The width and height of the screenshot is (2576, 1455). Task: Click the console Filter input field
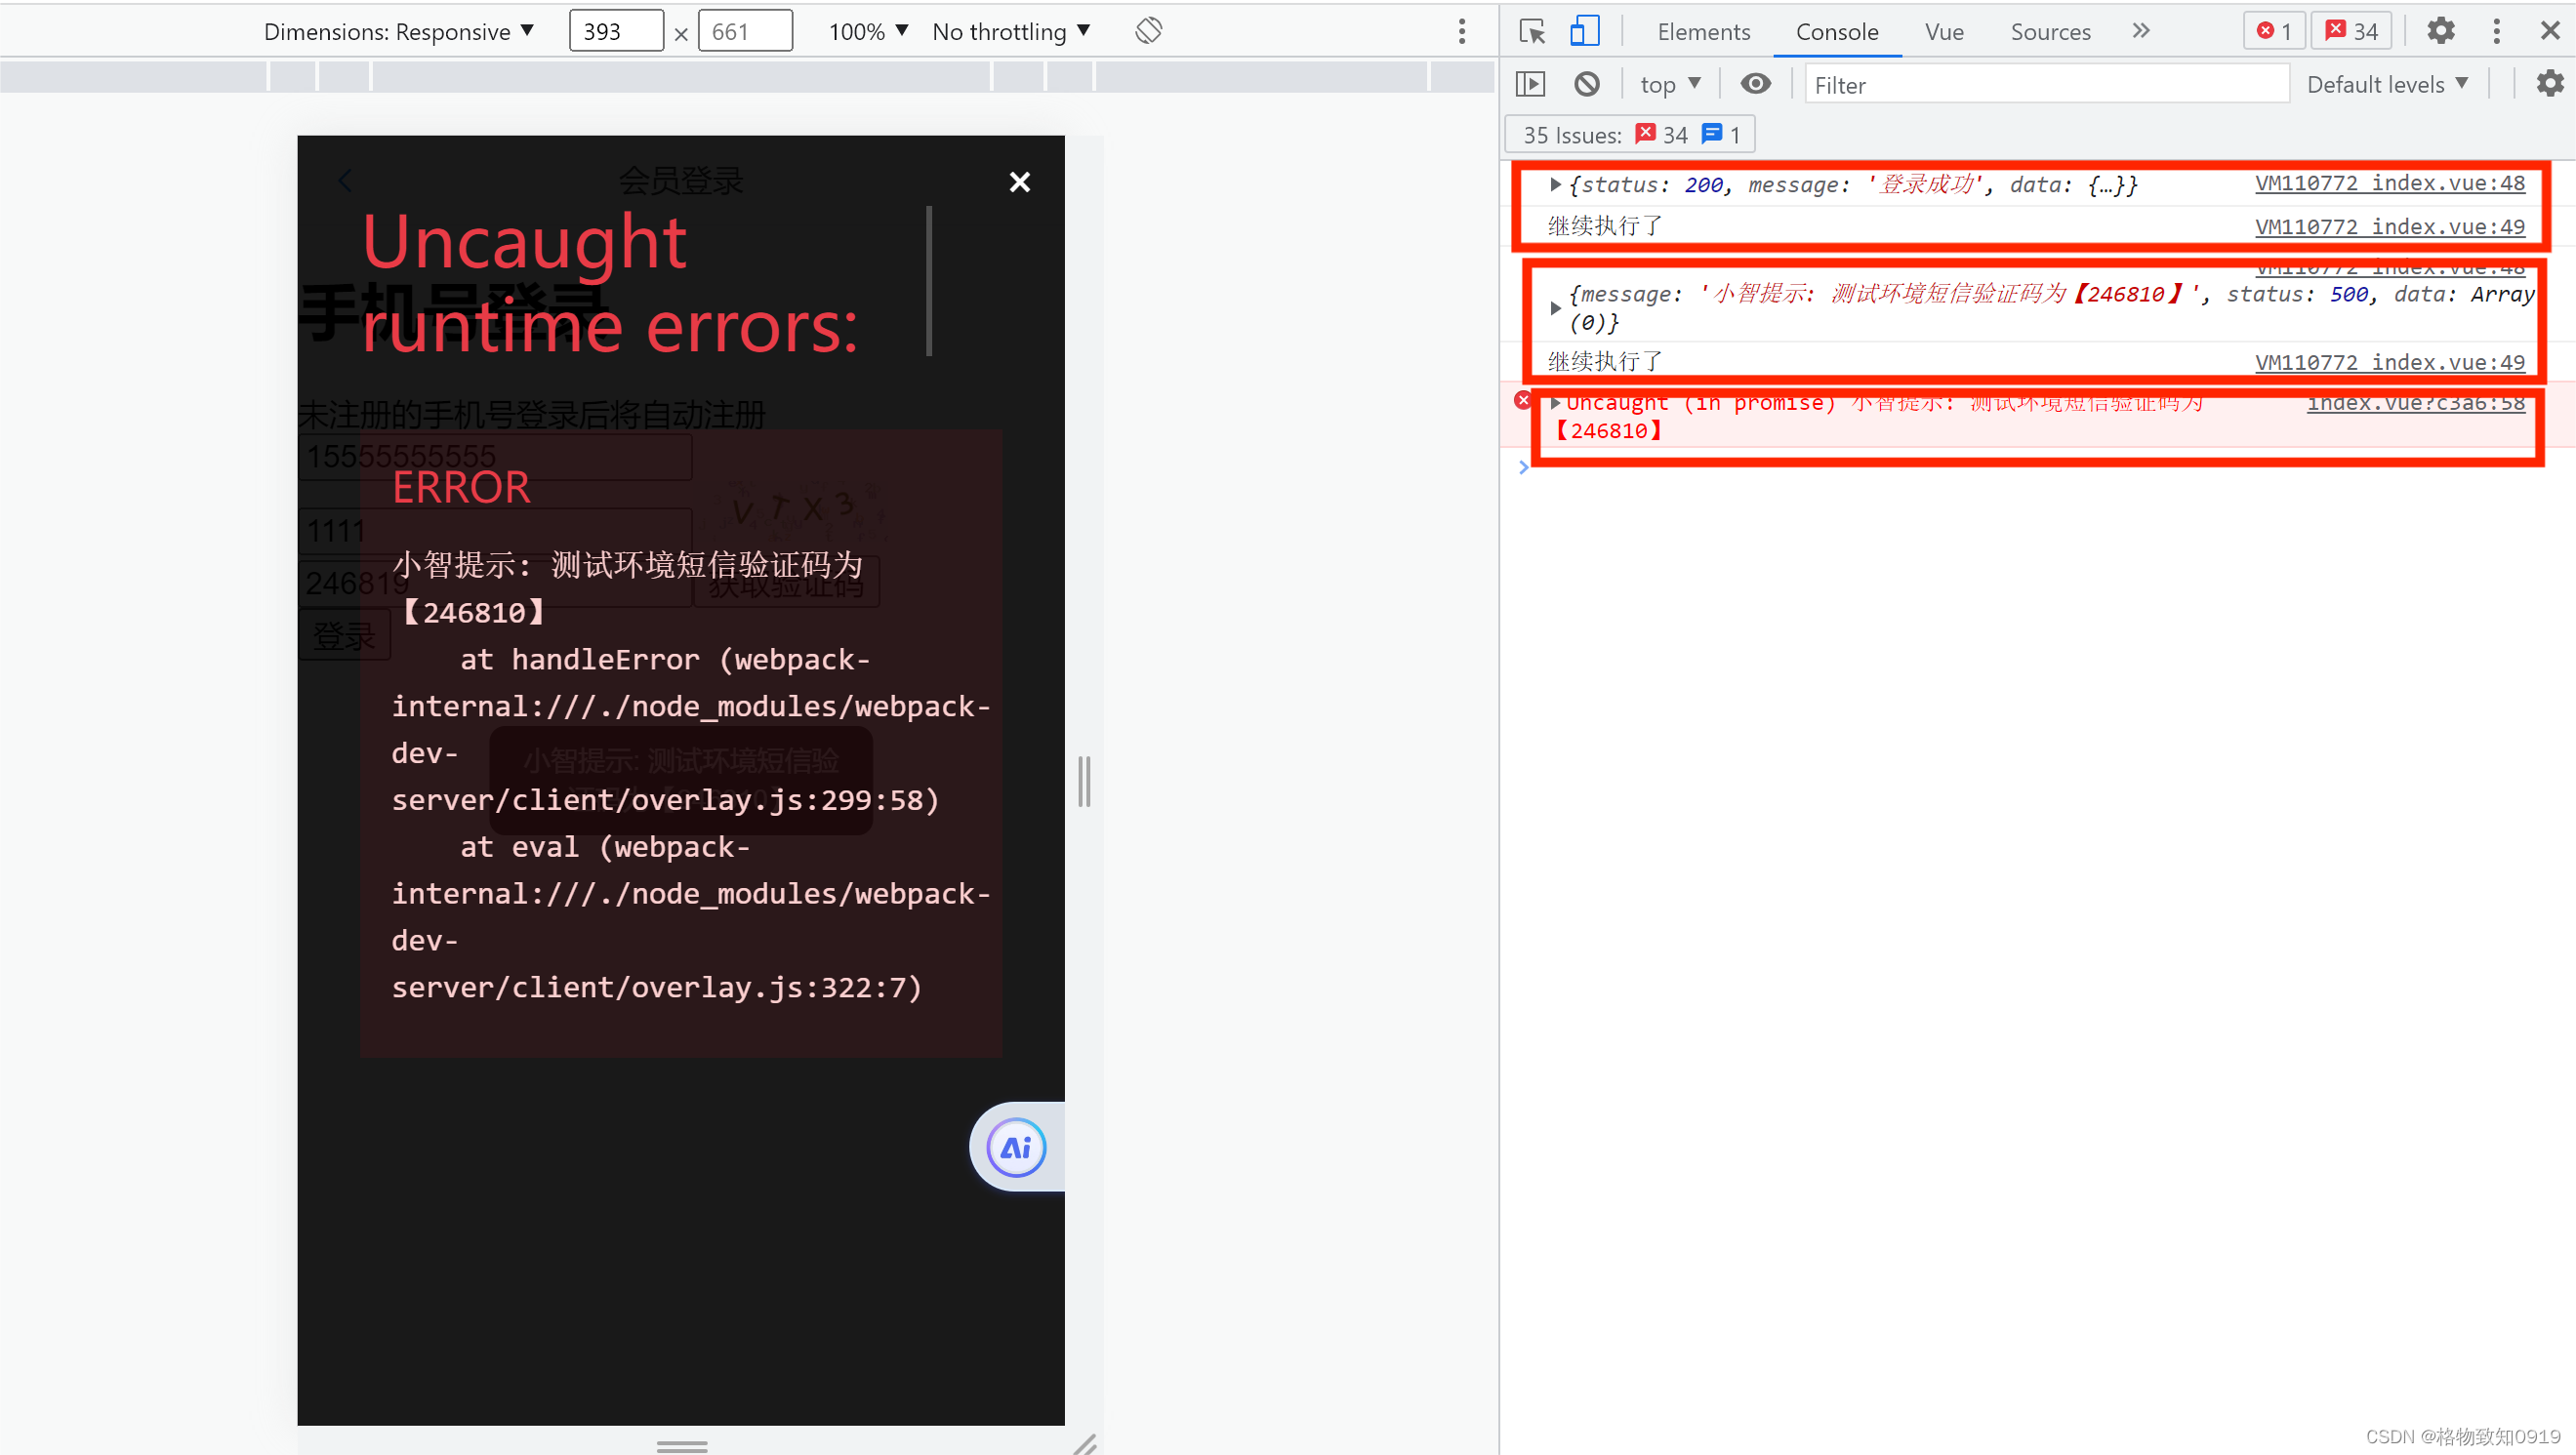pos(2045,85)
